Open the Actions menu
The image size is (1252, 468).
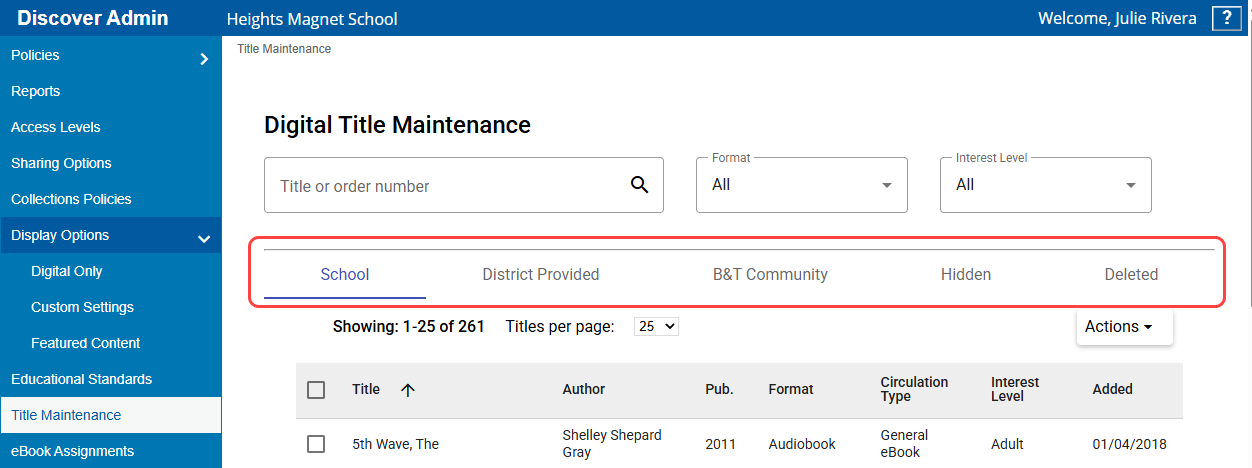[x=1124, y=327]
